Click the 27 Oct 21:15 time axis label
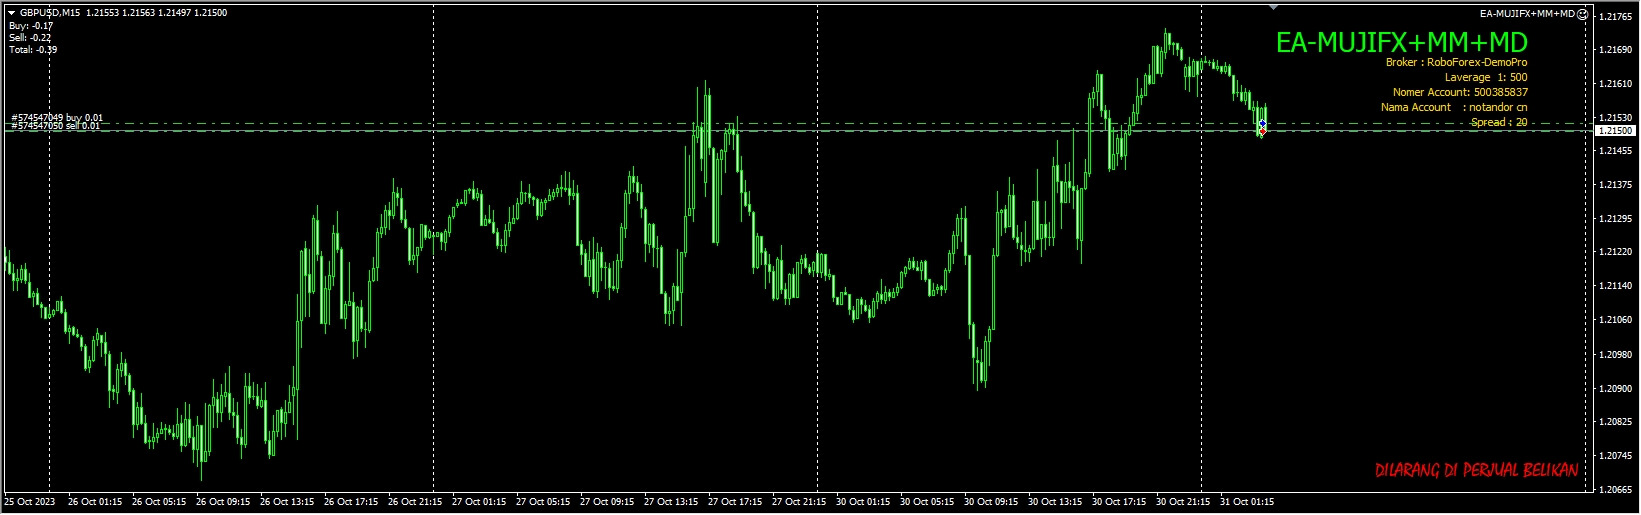The image size is (1641, 515). coord(799,502)
